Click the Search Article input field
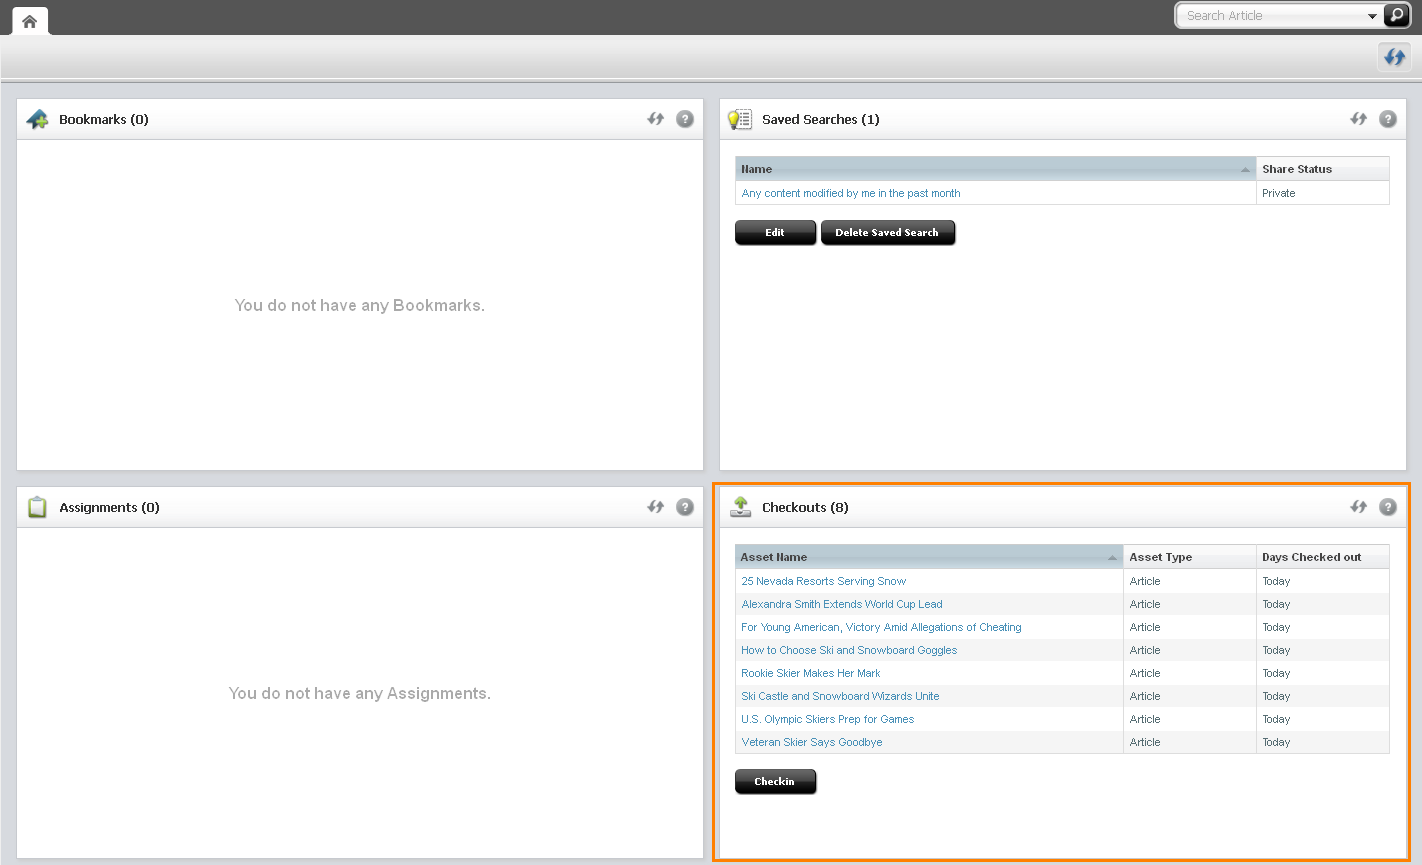Screen dimensions: 1422x865 pos(1272,16)
